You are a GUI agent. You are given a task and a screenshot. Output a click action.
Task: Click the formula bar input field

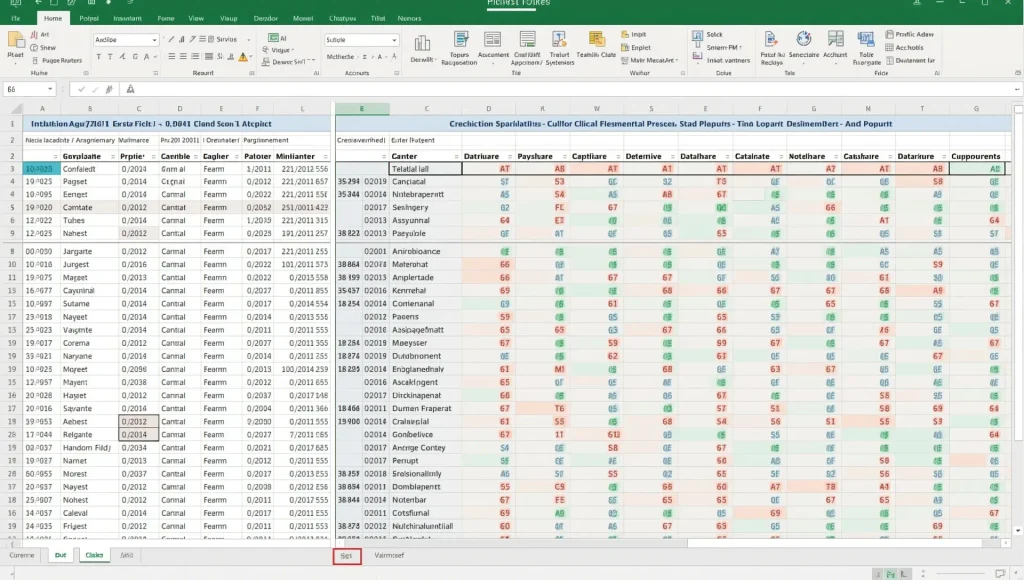tap(575, 89)
